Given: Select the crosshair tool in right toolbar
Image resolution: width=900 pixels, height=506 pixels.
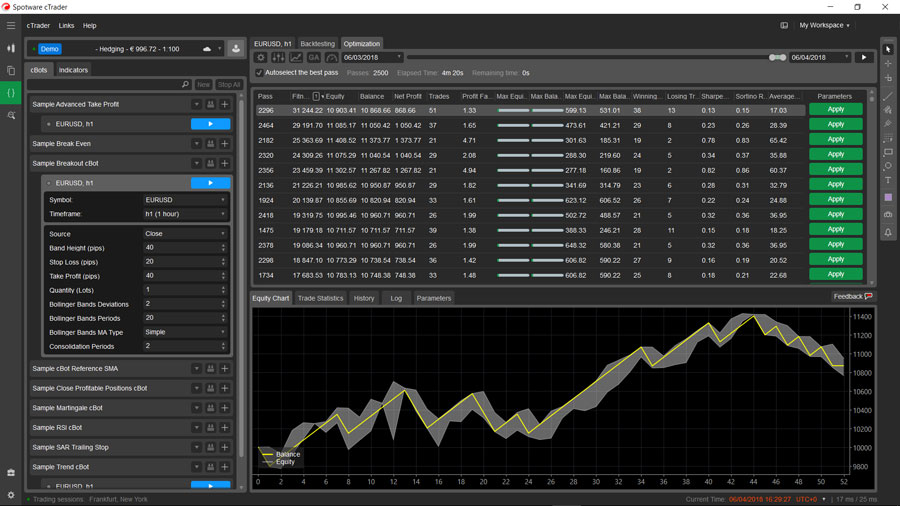Looking at the screenshot, I should point(888,64).
